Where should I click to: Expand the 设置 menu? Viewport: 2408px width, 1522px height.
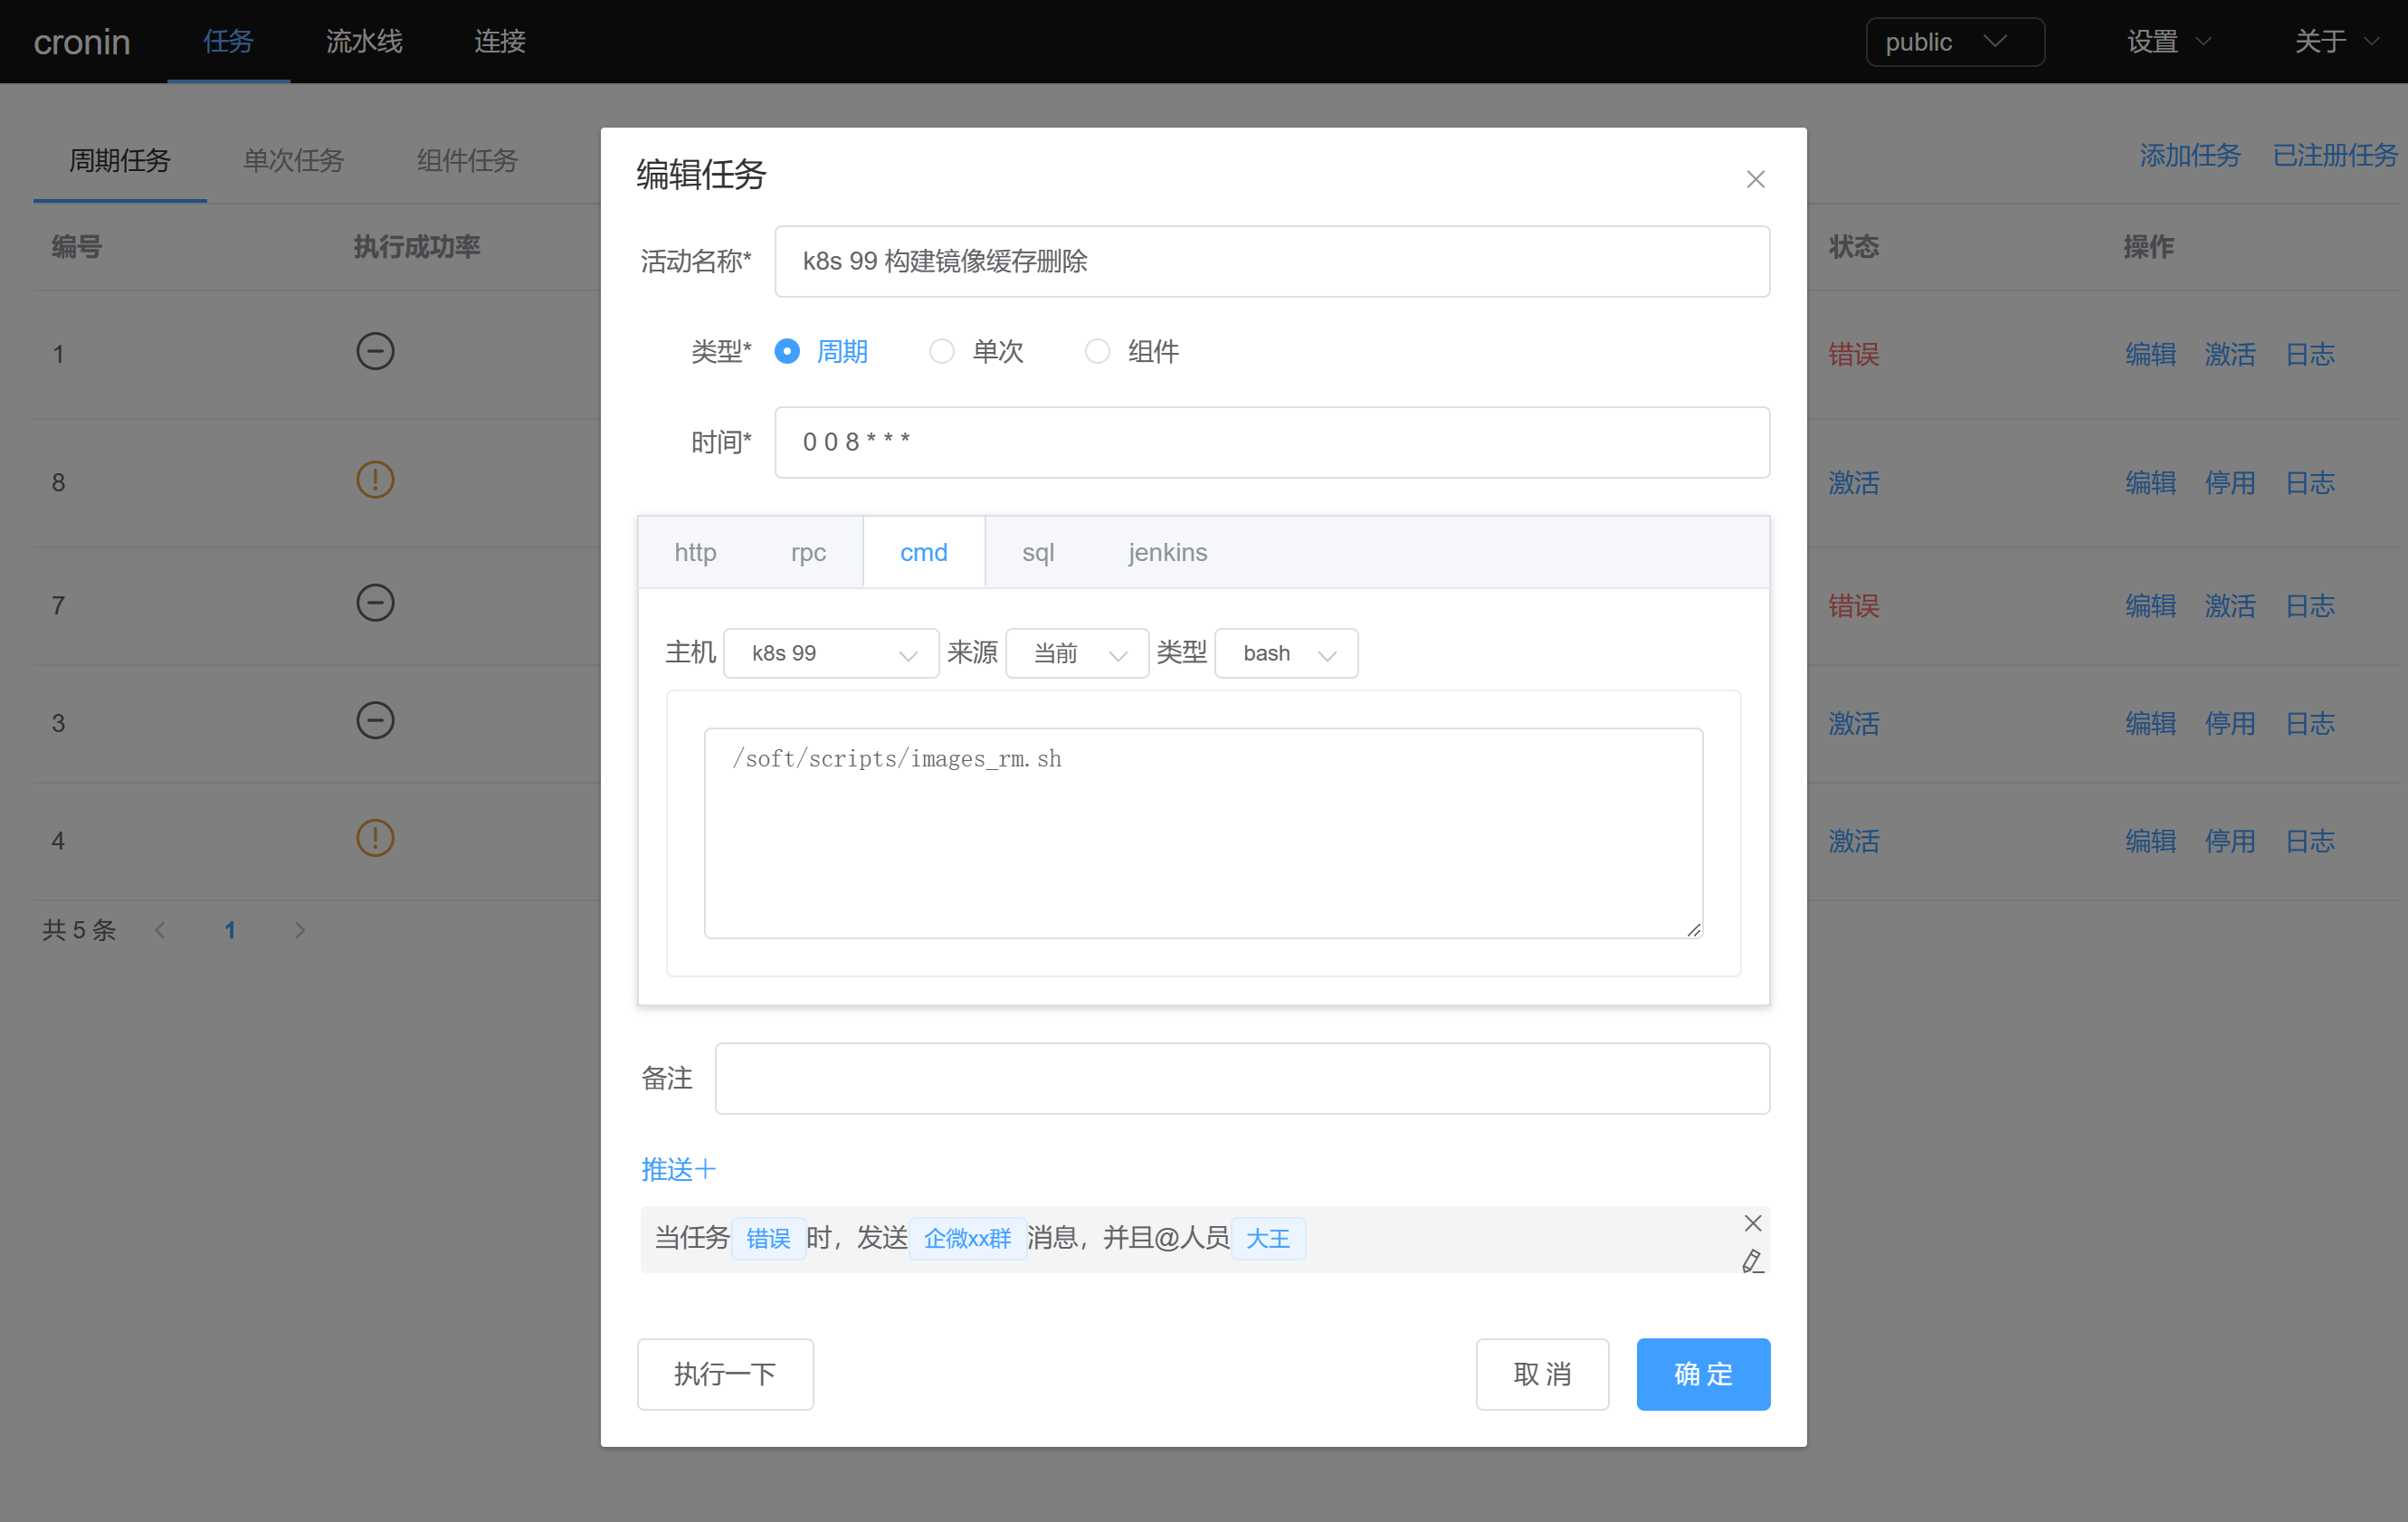click(x=2167, y=42)
